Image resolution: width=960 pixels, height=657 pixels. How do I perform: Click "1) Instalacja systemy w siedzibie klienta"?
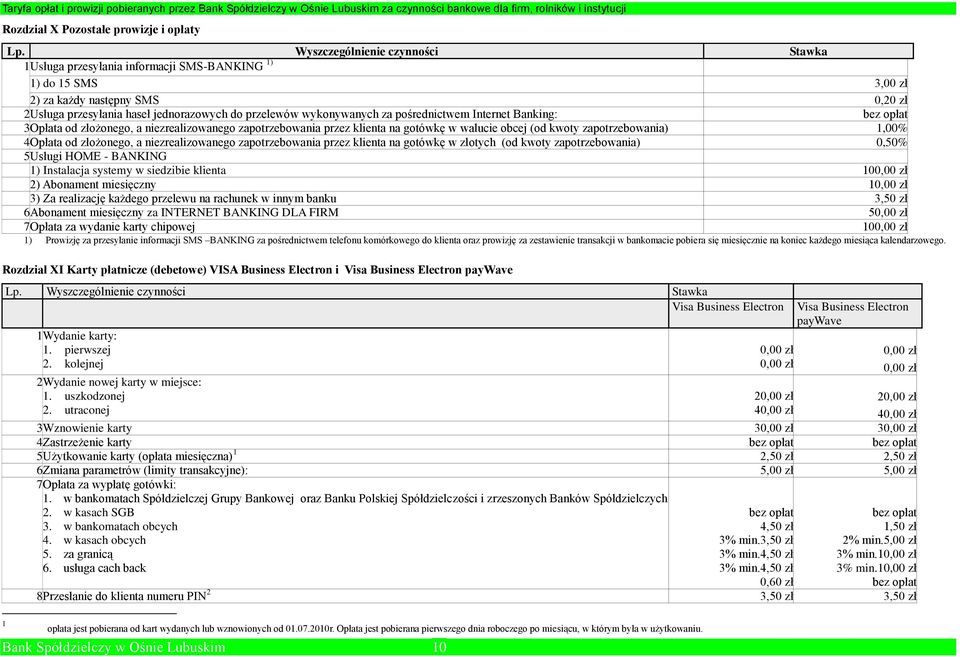128,170
